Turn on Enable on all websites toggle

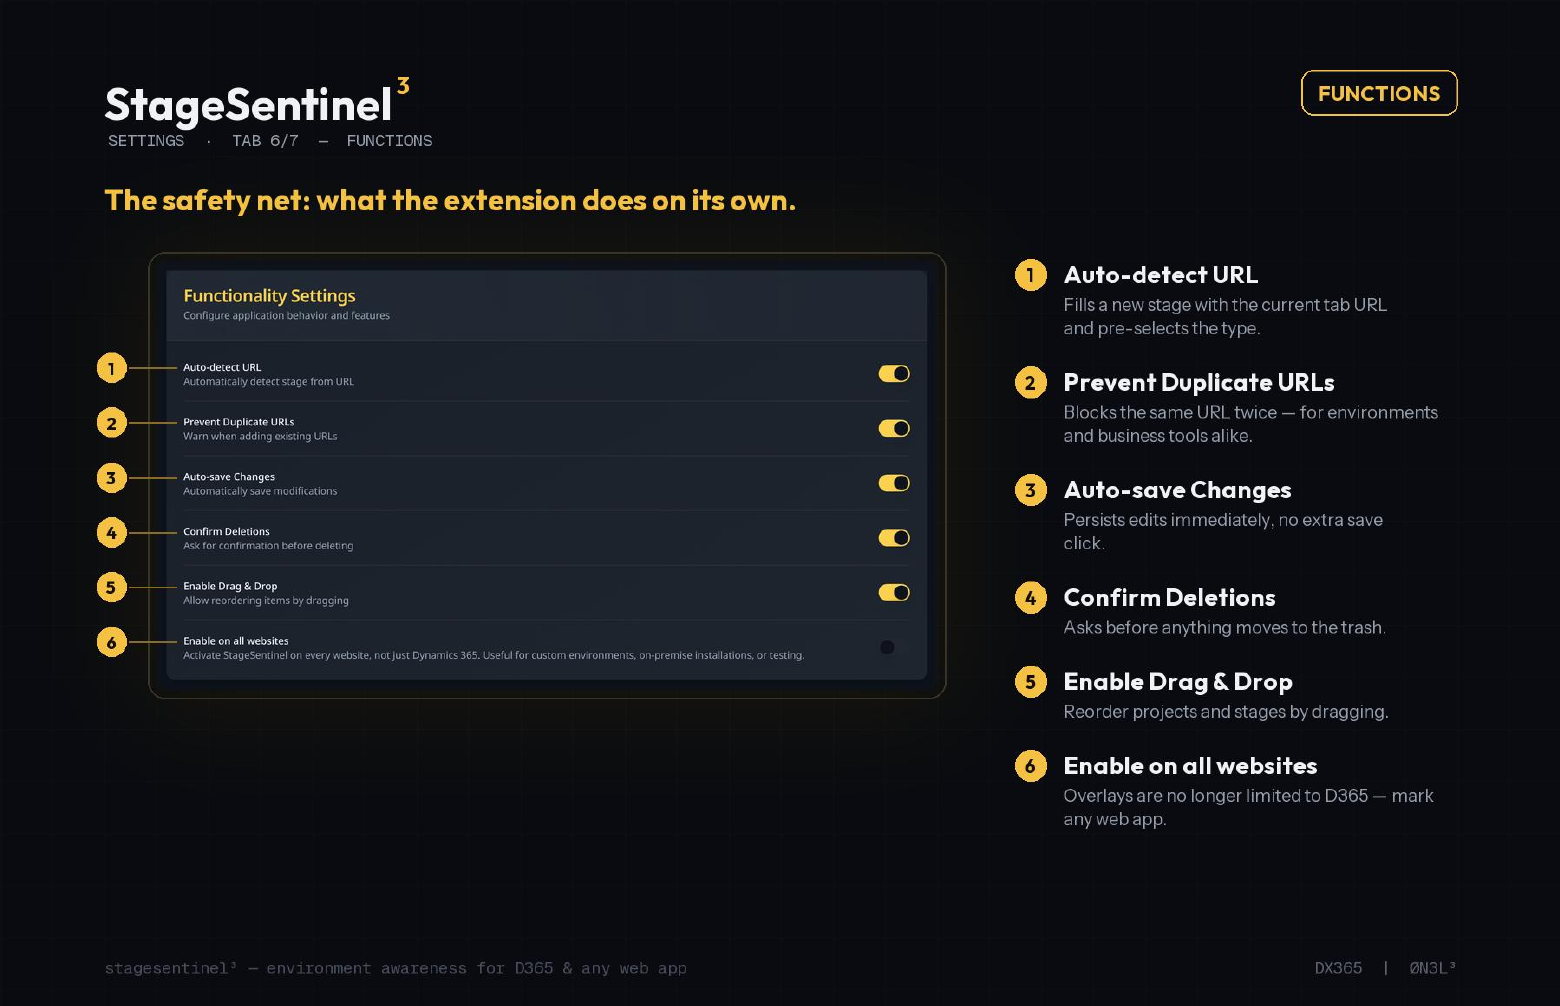pyautogui.click(x=894, y=647)
